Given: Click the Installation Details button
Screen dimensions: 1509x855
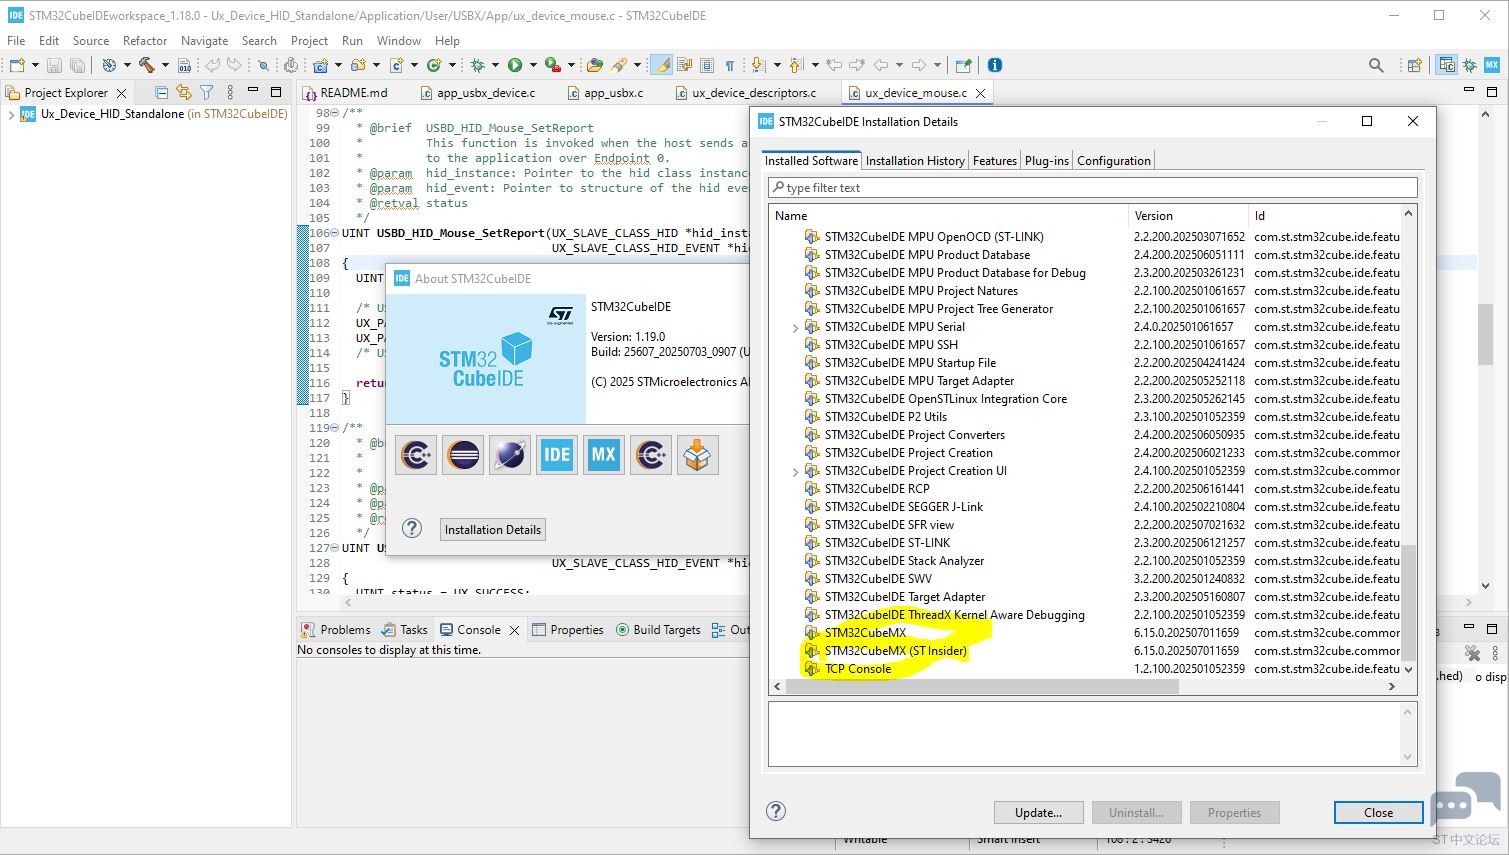Looking at the screenshot, I should [493, 529].
